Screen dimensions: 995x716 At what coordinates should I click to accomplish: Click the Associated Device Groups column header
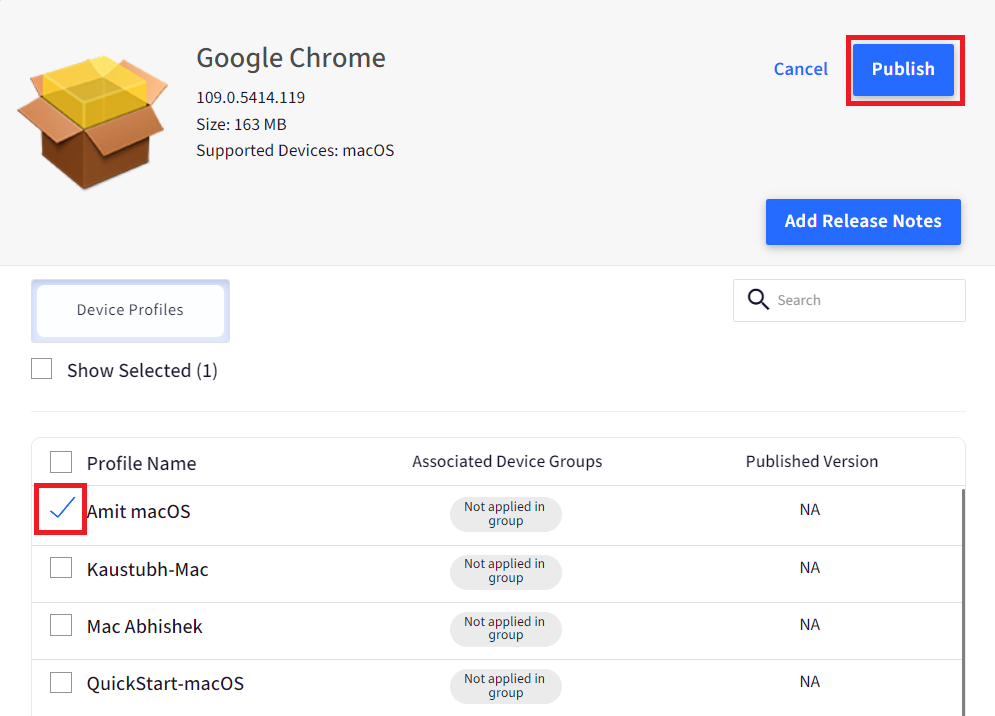click(x=507, y=462)
